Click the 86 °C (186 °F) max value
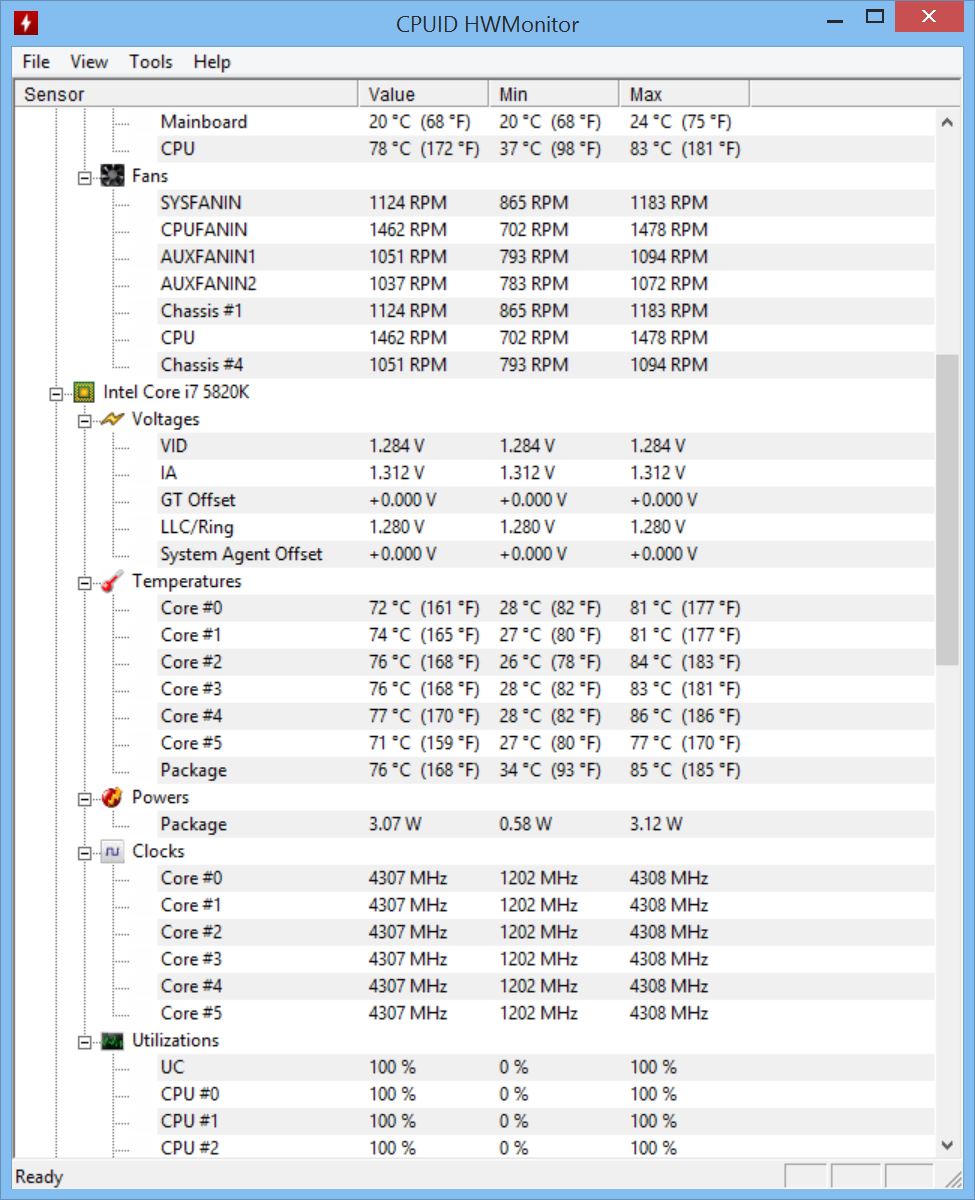Image resolution: width=975 pixels, height=1200 pixels. (685, 716)
